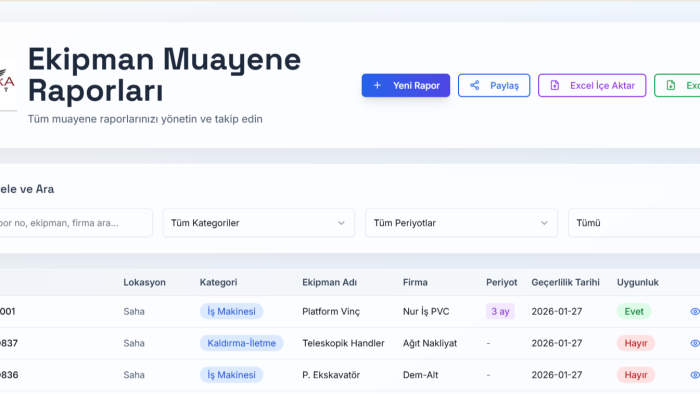This screenshot has height=394, width=700.
Task: Open the Tüm Kategoriler dropdown
Action: 258,223
